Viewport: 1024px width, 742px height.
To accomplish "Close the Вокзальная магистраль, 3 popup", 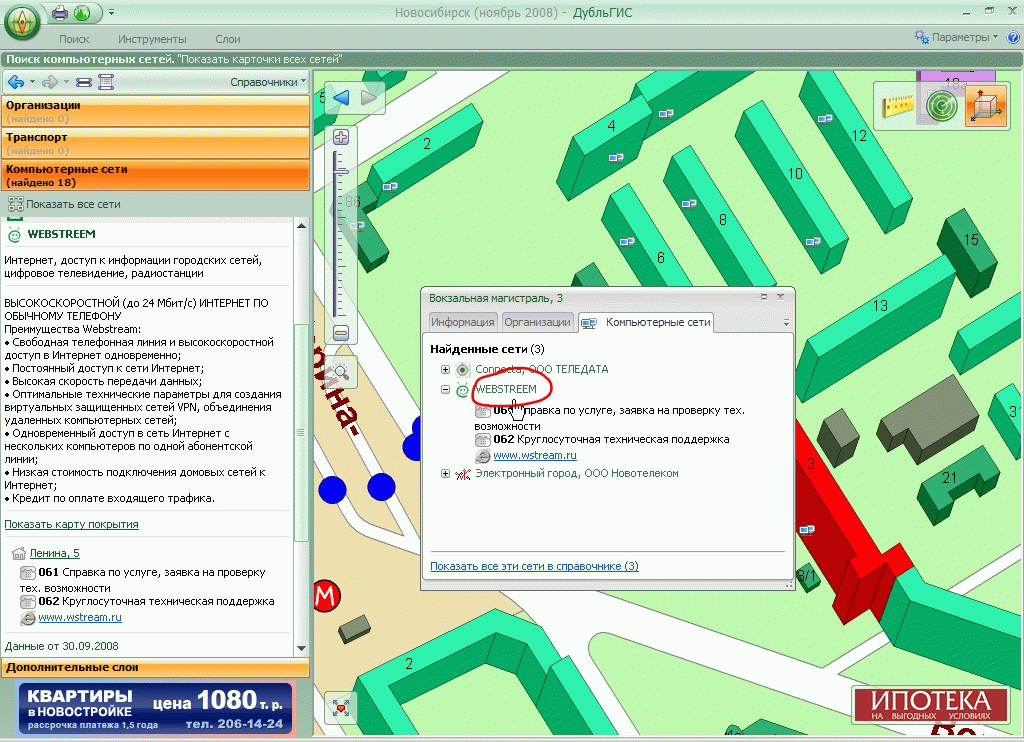I will 780,297.
